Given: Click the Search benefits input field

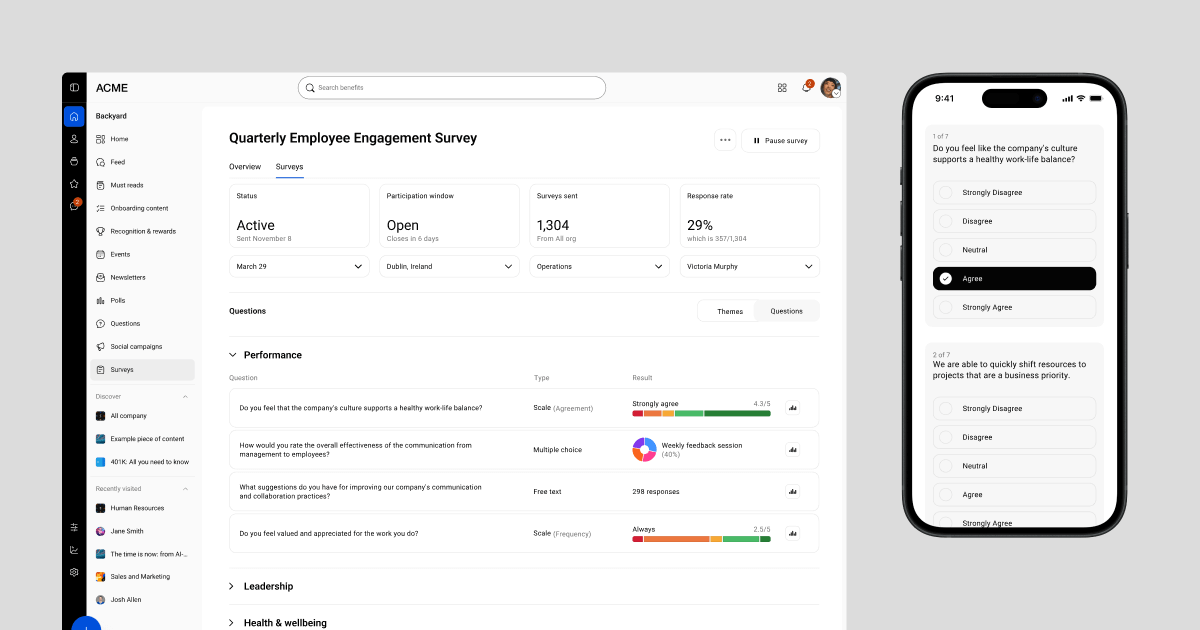Looking at the screenshot, I should click(452, 88).
